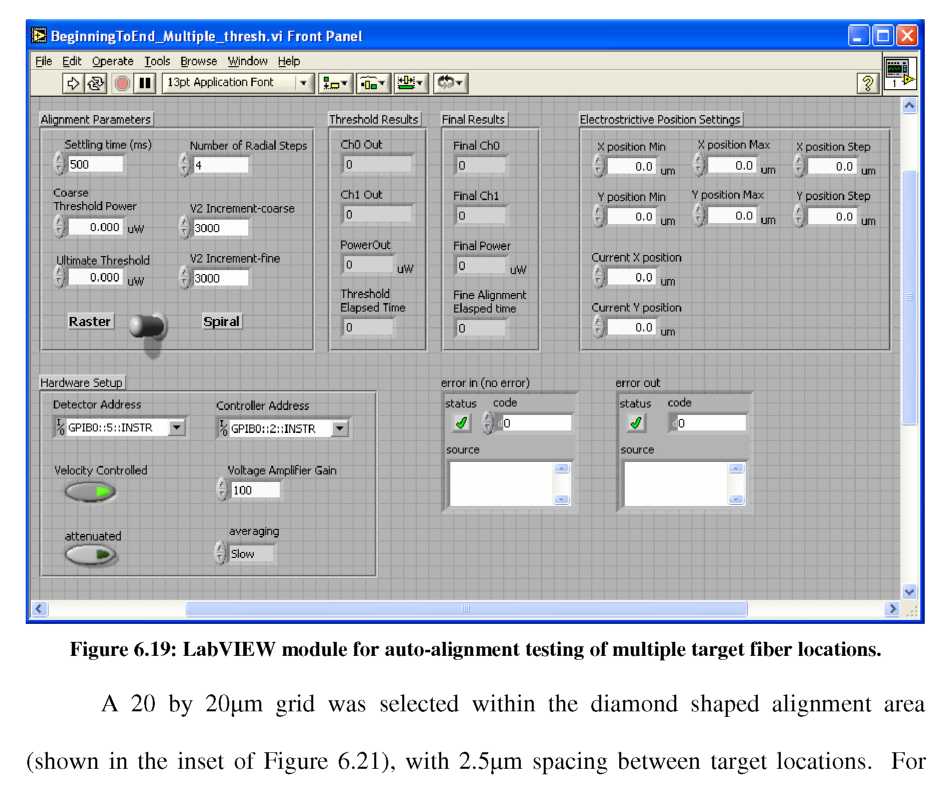Click the Threshold Elapsed Time indicator value

pos(368,327)
